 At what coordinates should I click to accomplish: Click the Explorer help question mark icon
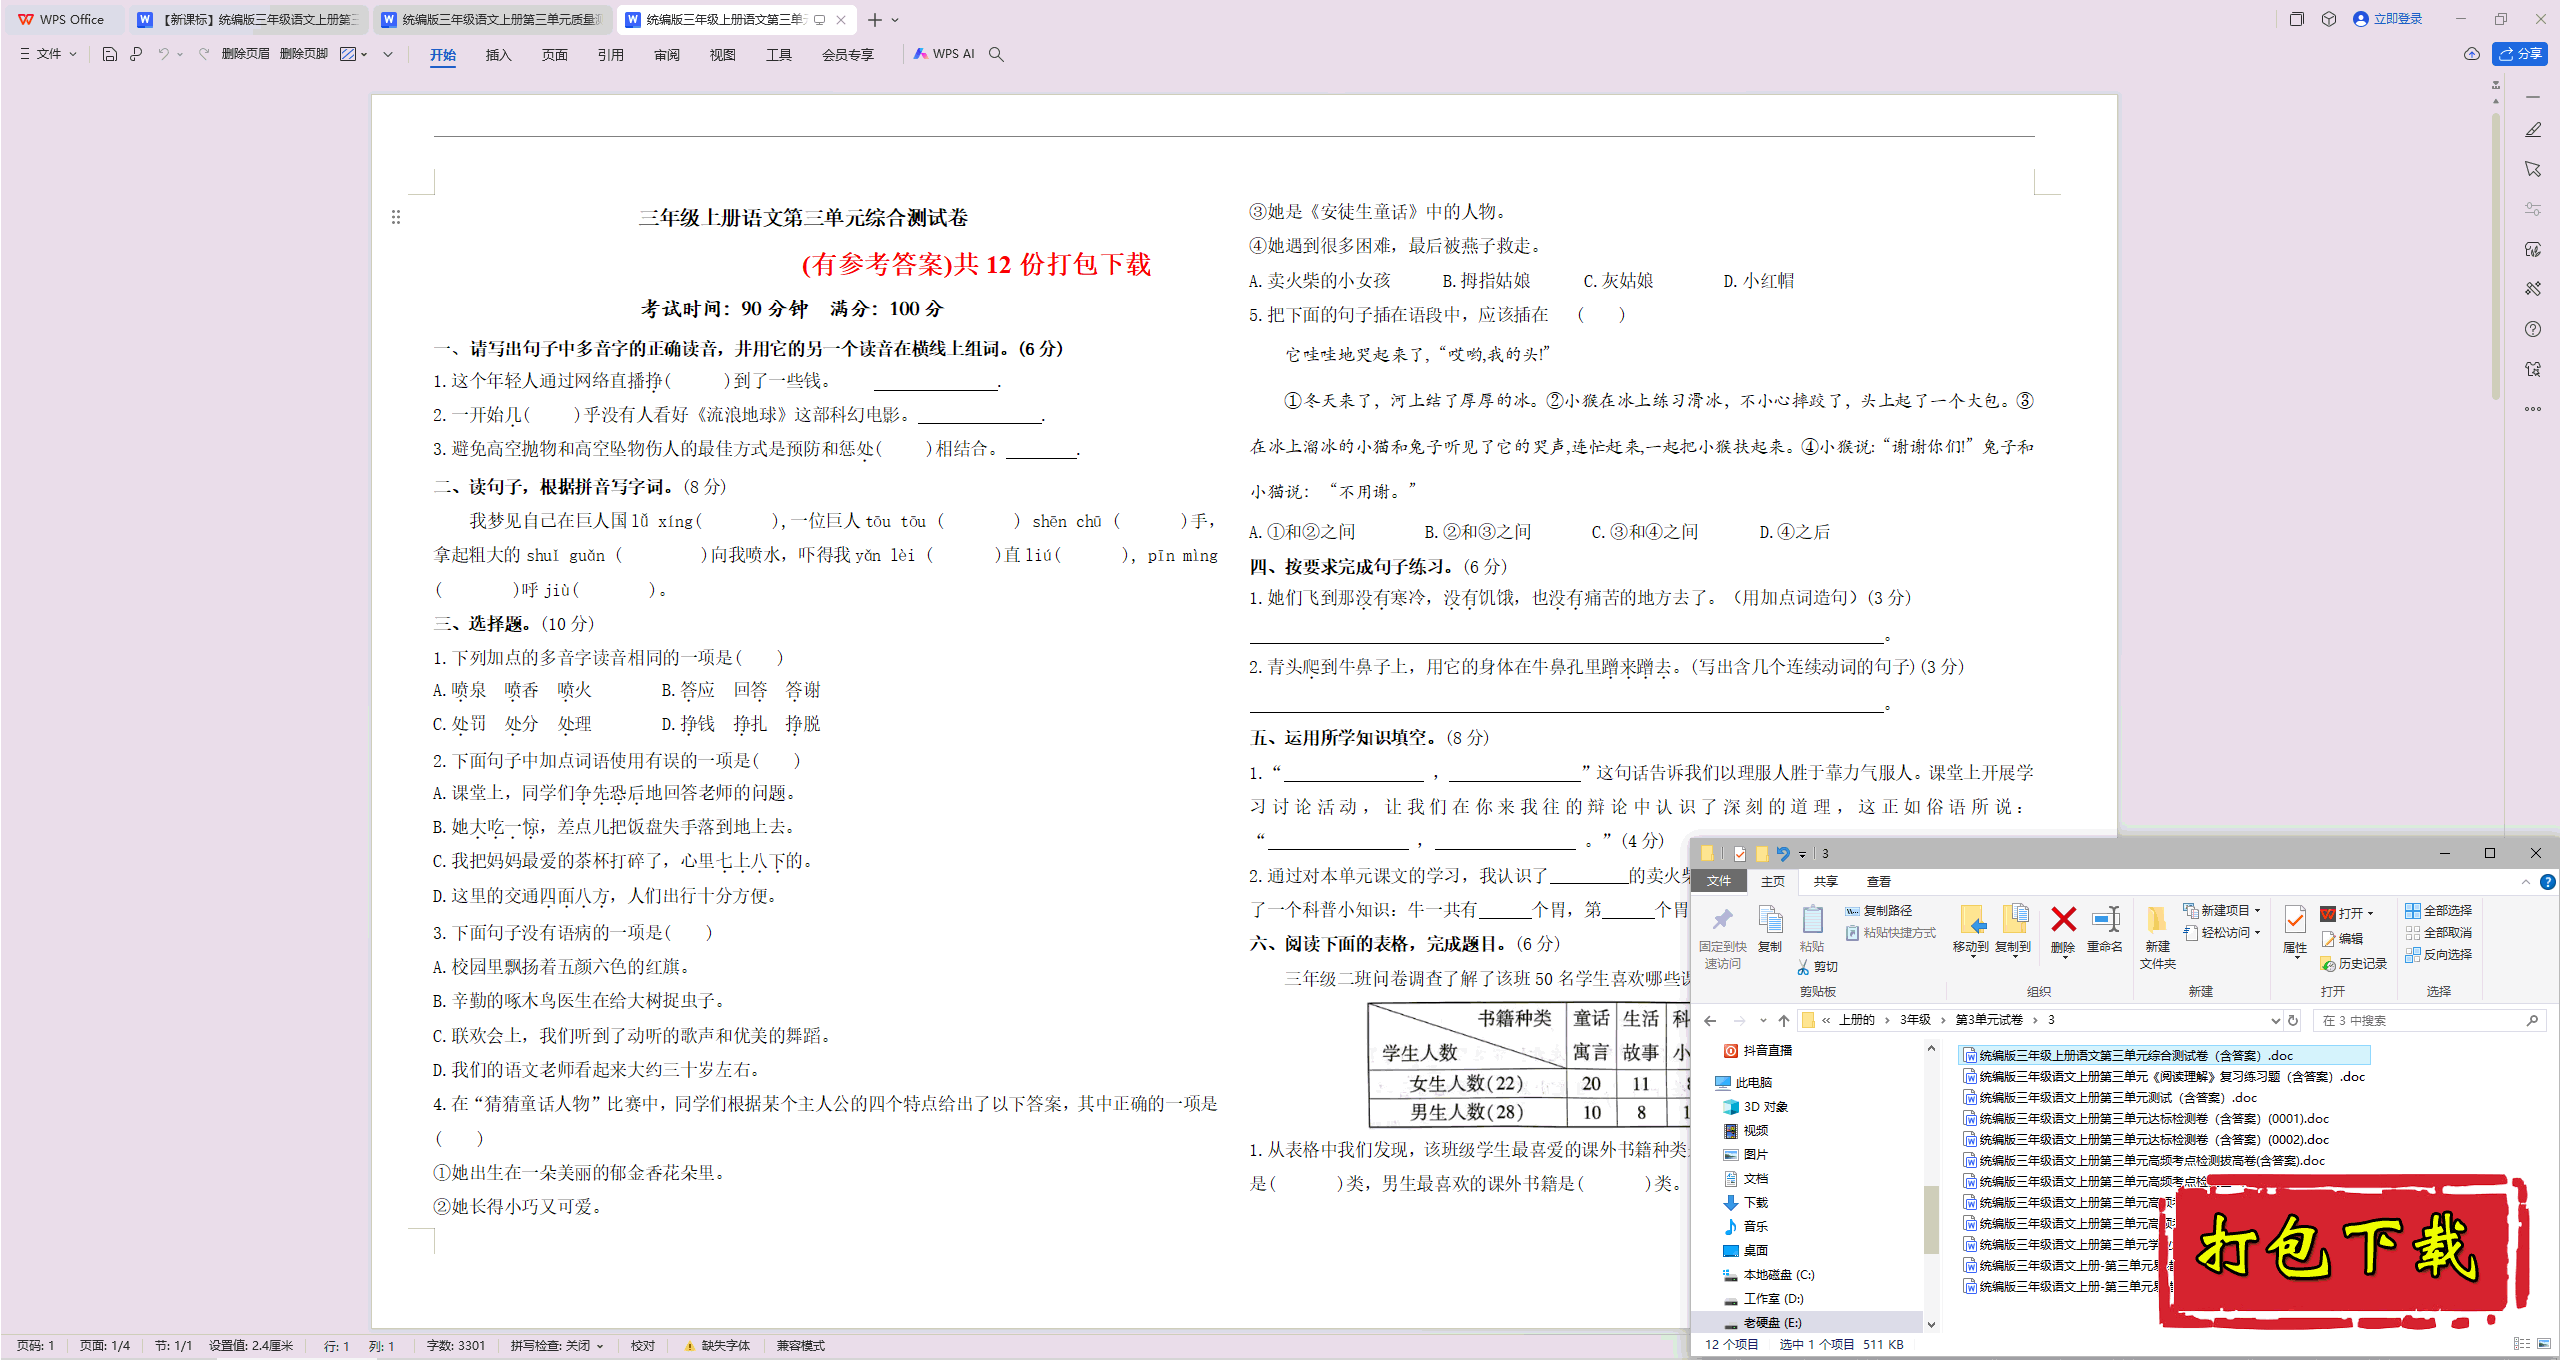2548,882
